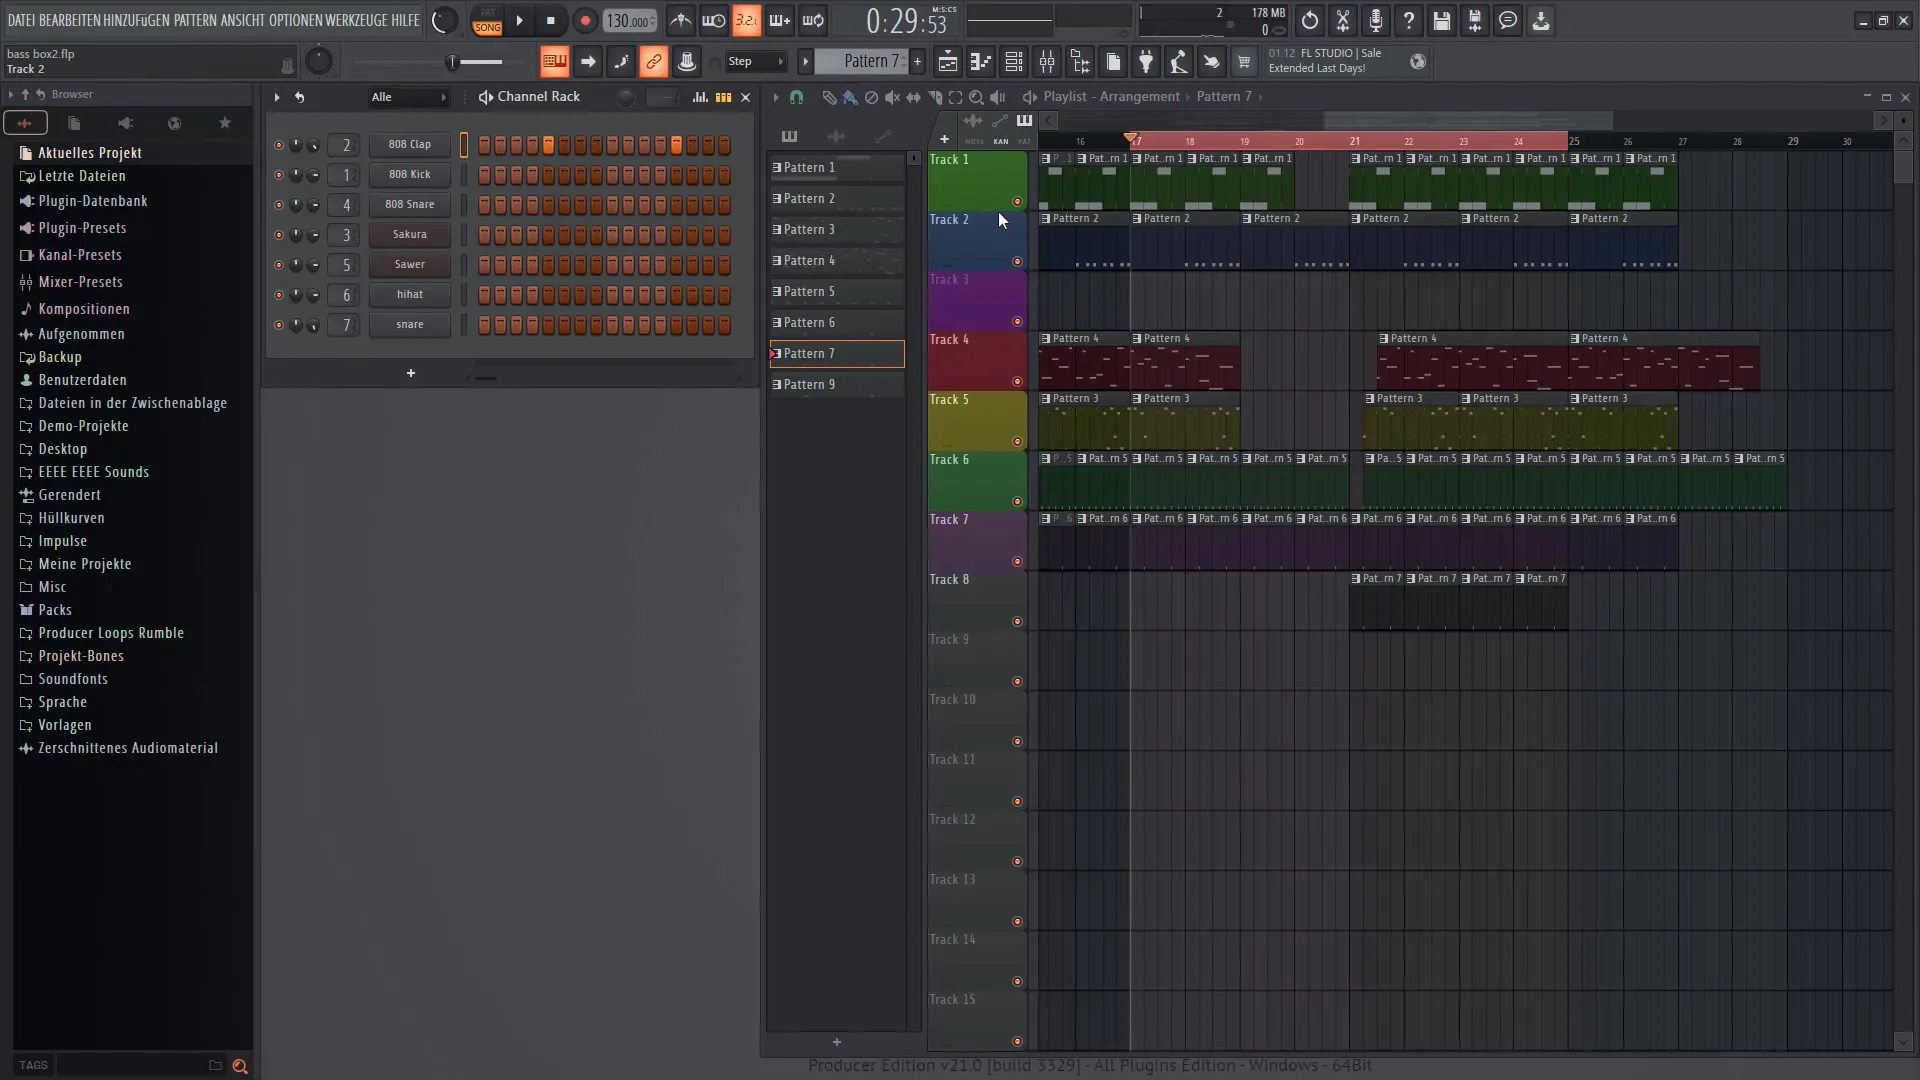Toggle the metronome icon in transport
The width and height of the screenshot is (1920, 1080).
click(680, 20)
